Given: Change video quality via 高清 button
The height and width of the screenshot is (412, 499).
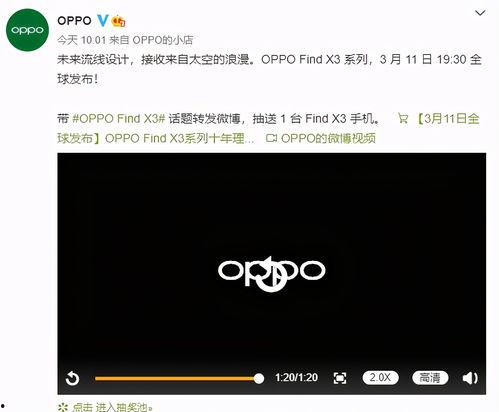Looking at the screenshot, I should tap(430, 378).
